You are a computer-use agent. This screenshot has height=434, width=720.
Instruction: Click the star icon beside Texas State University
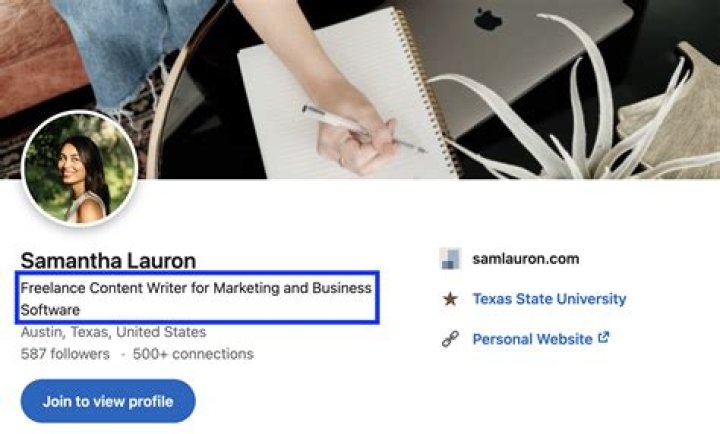pyautogui.click(x=450, y=299)
